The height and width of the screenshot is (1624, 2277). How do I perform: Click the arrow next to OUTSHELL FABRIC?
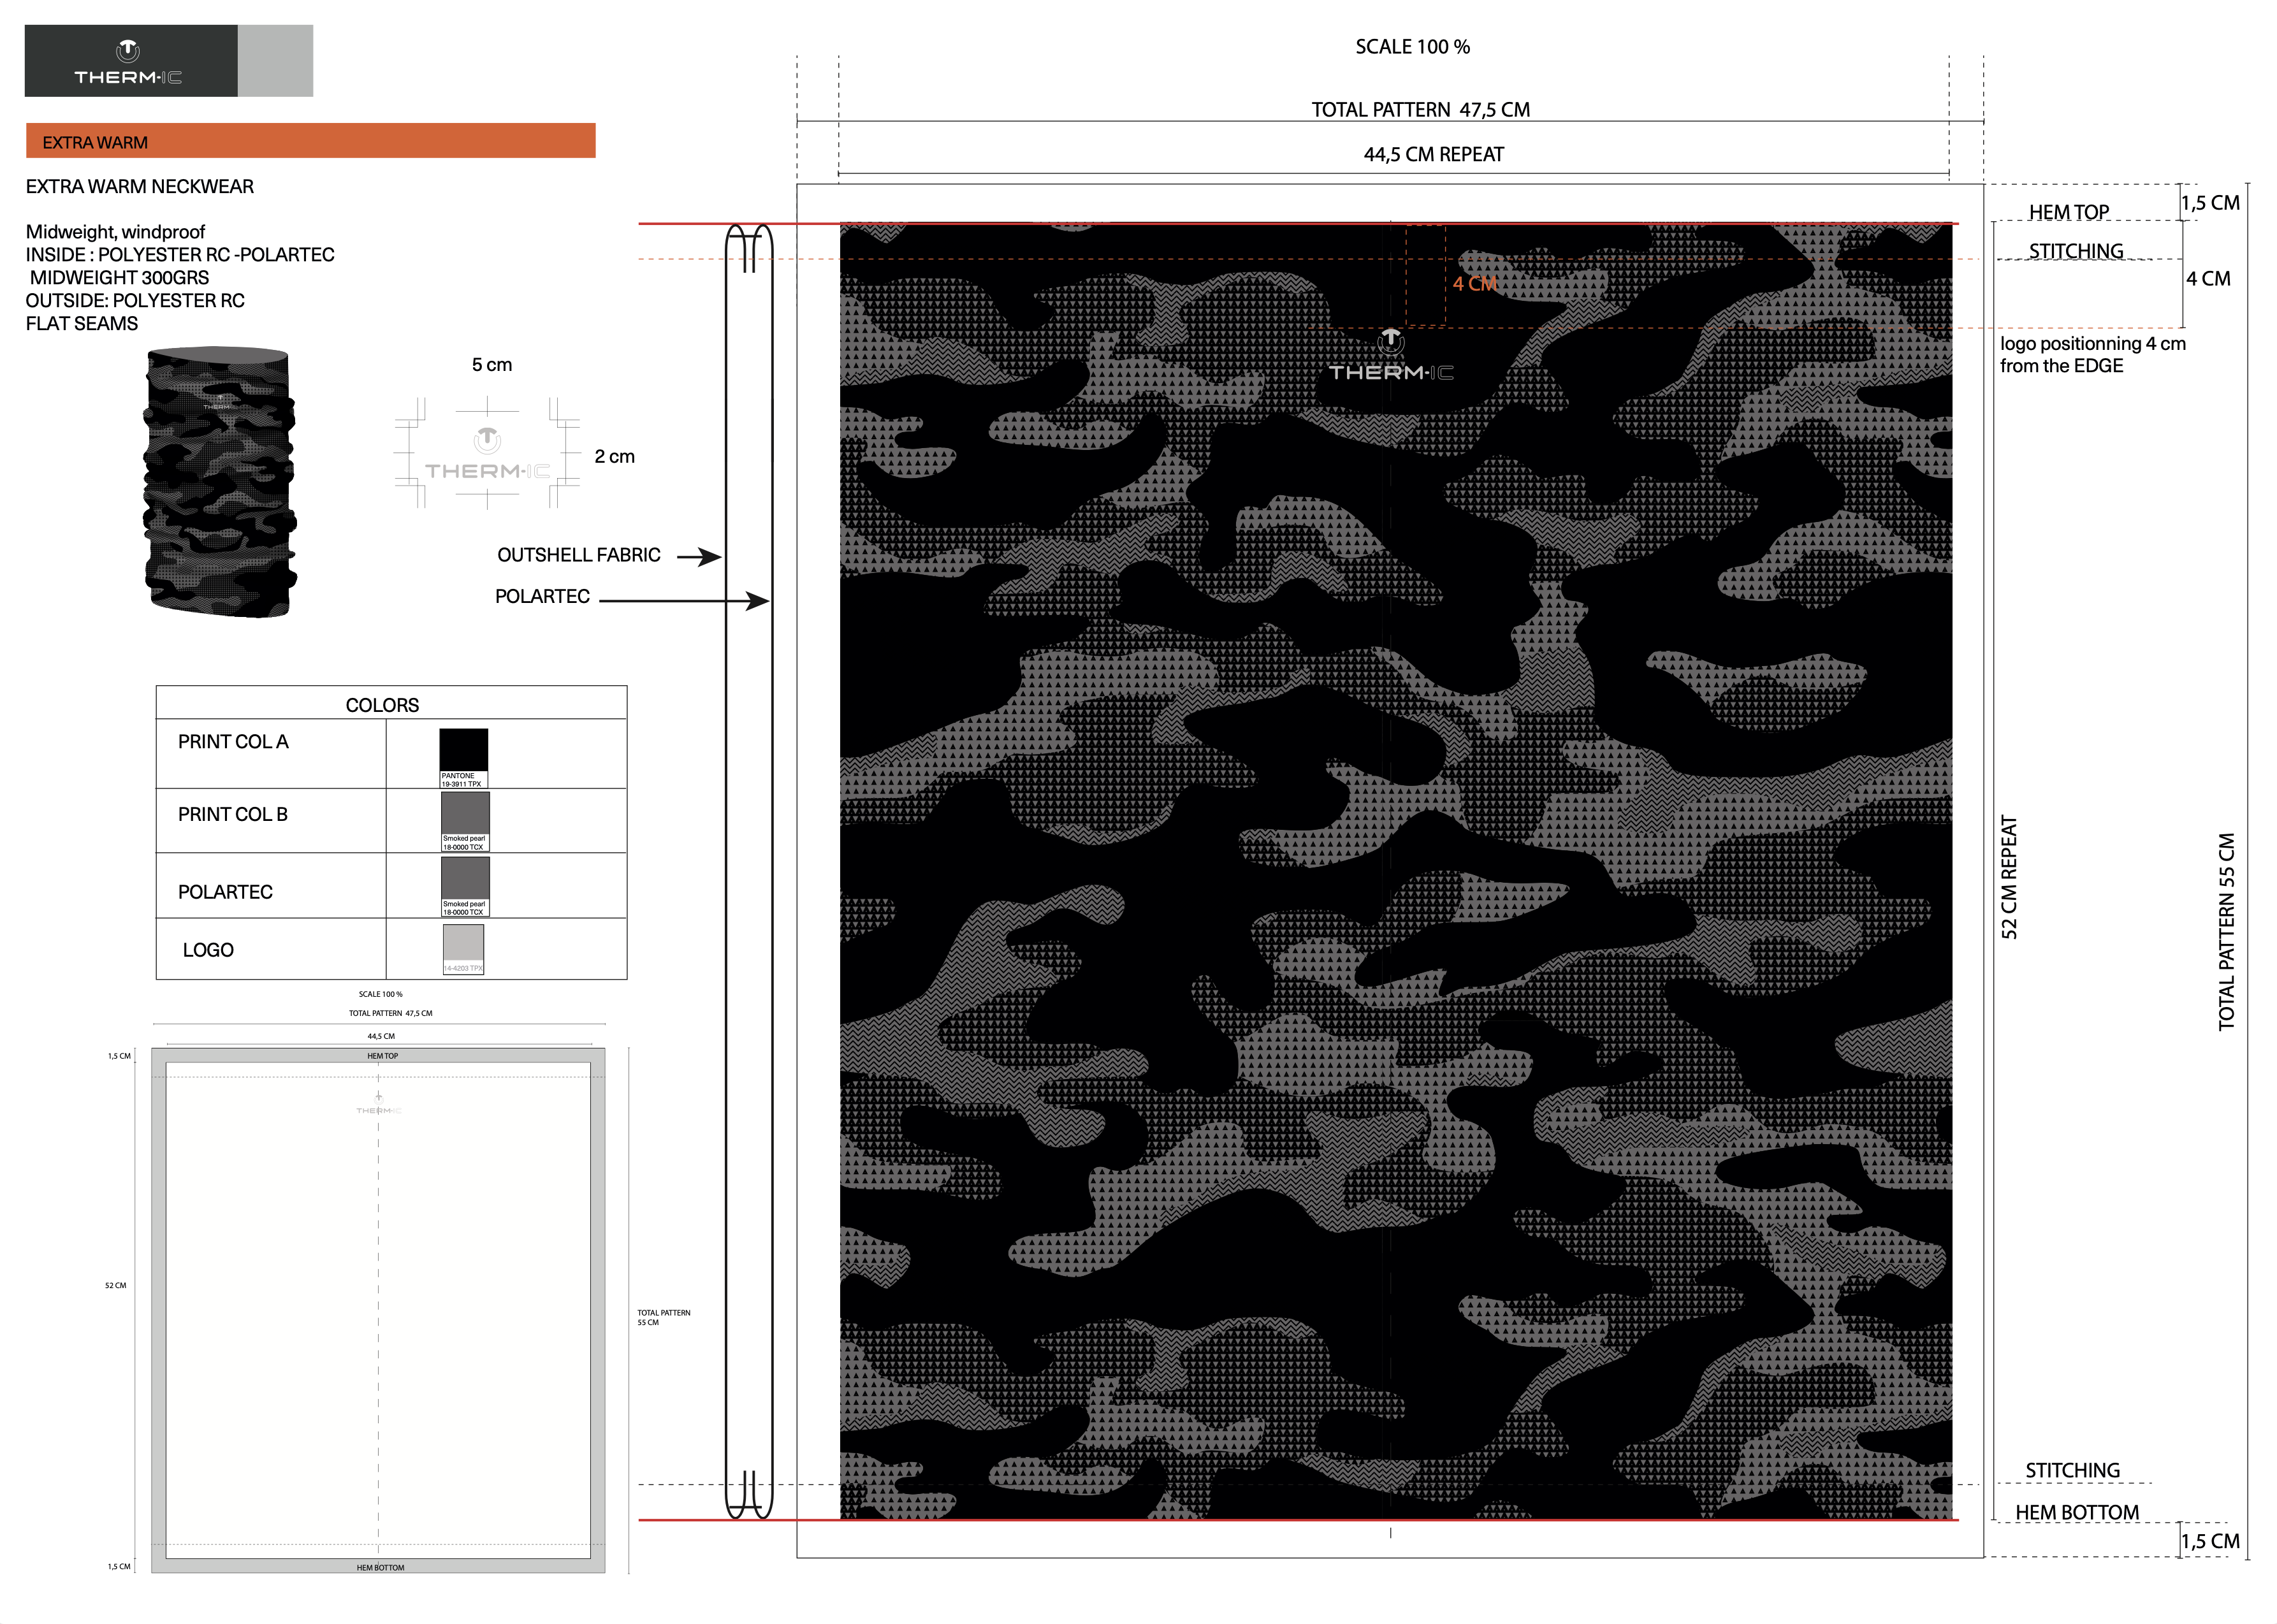pyautogui.click(x=699, y=557)
